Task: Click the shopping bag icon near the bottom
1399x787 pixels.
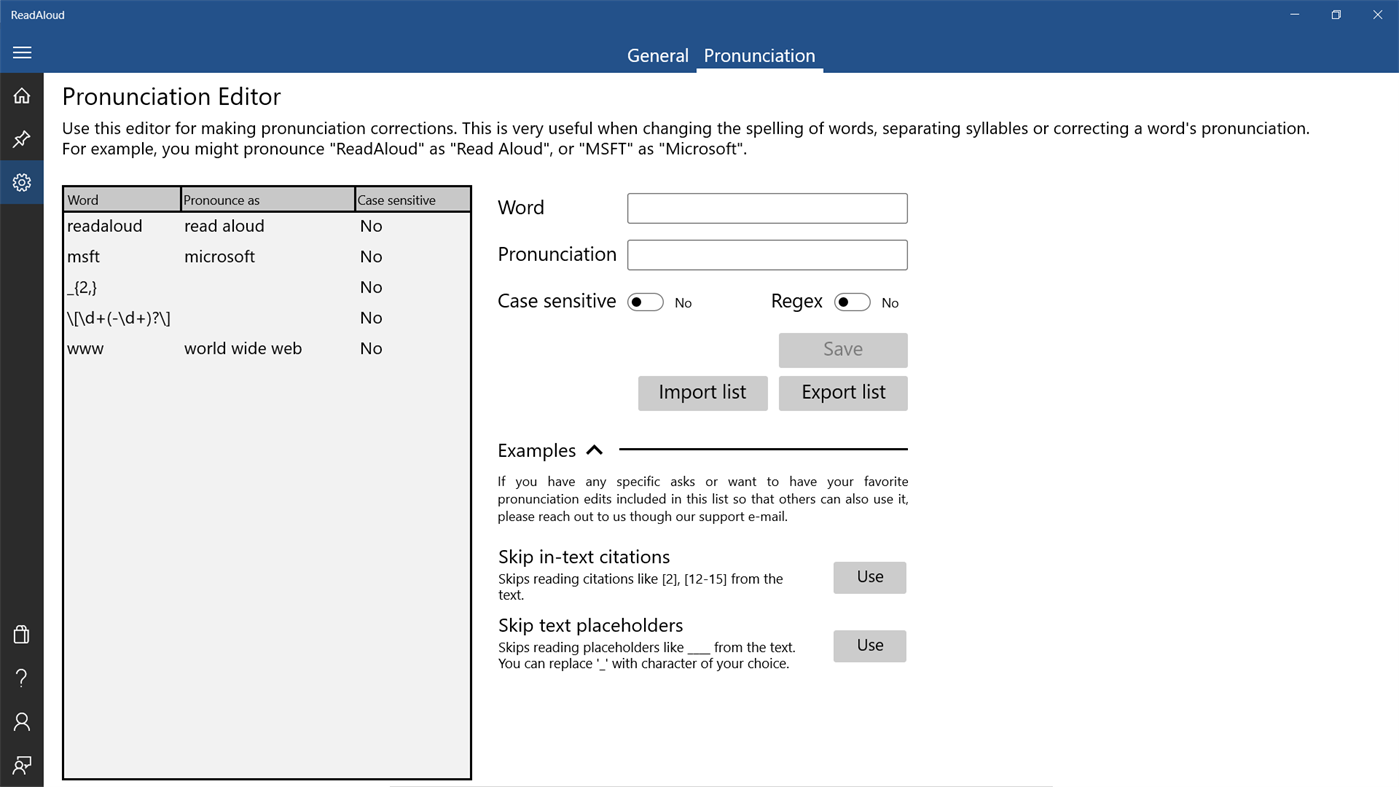Action: click(21, 633)
